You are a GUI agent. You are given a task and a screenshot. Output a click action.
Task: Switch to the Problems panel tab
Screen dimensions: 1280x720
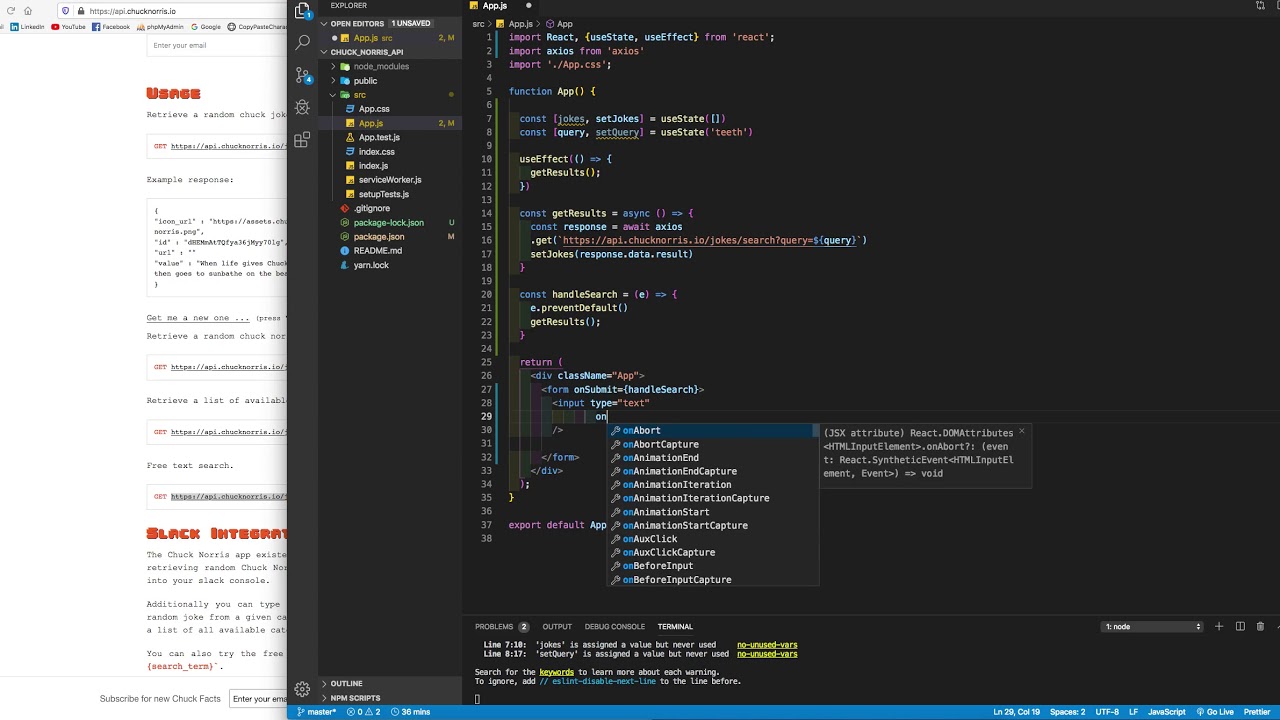coord(501,627)
